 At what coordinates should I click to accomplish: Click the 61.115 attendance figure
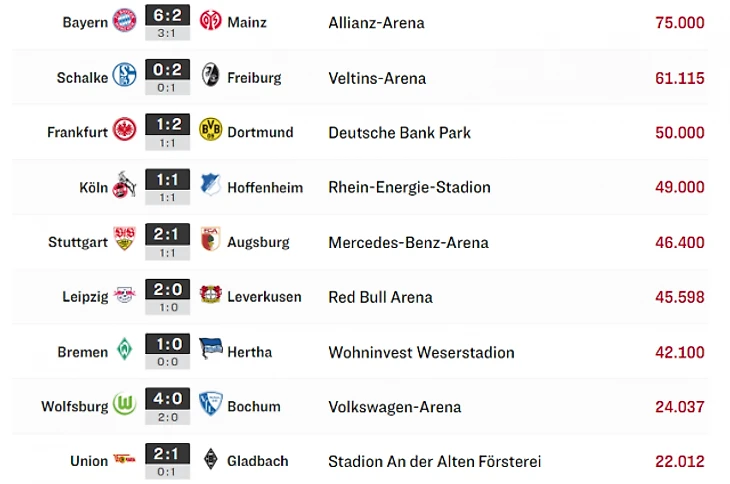click(x=680, y=78)
